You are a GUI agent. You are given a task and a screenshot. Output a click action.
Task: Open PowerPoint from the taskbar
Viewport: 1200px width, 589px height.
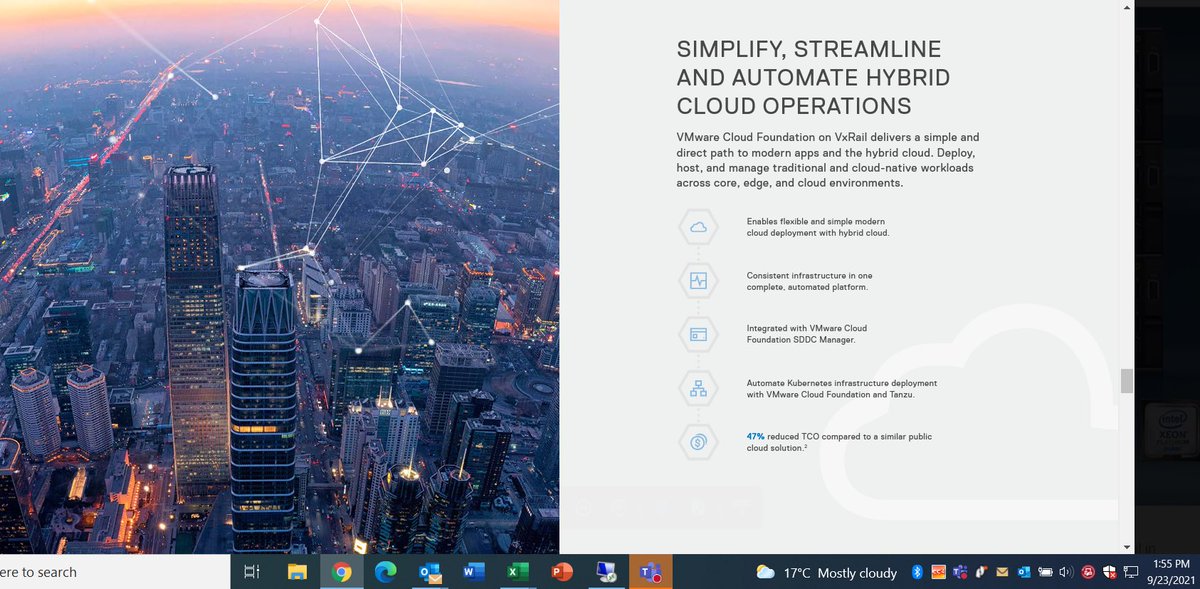(x=562, y=572)
